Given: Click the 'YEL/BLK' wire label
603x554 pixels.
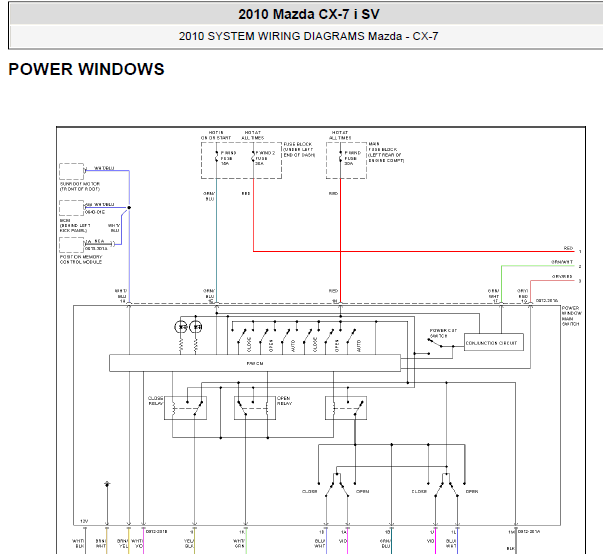Looking at the screenshot, I should coord(189,543).
